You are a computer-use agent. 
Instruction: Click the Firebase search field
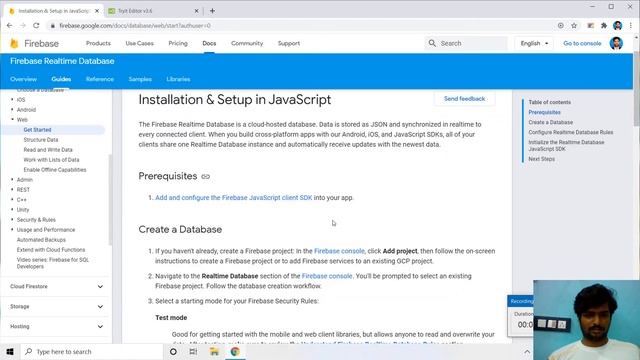pyautogui.click(x=466, y=43)
